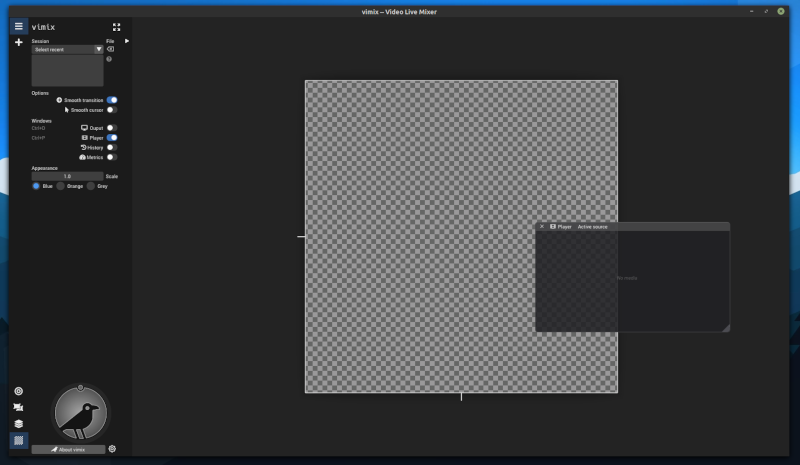Image resolution: width=800 pixels, height=465 pixels.
Task: Disable the Smooth transition toggle
Action: click(112, 100)
